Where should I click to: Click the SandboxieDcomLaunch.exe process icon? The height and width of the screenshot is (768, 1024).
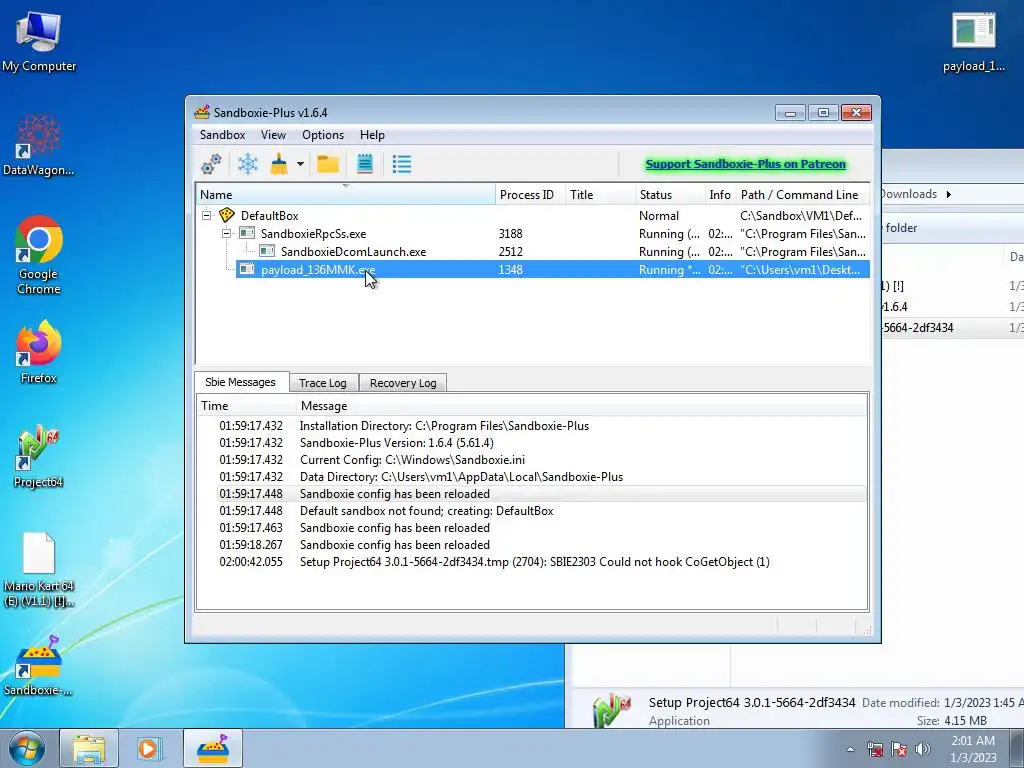267,251
